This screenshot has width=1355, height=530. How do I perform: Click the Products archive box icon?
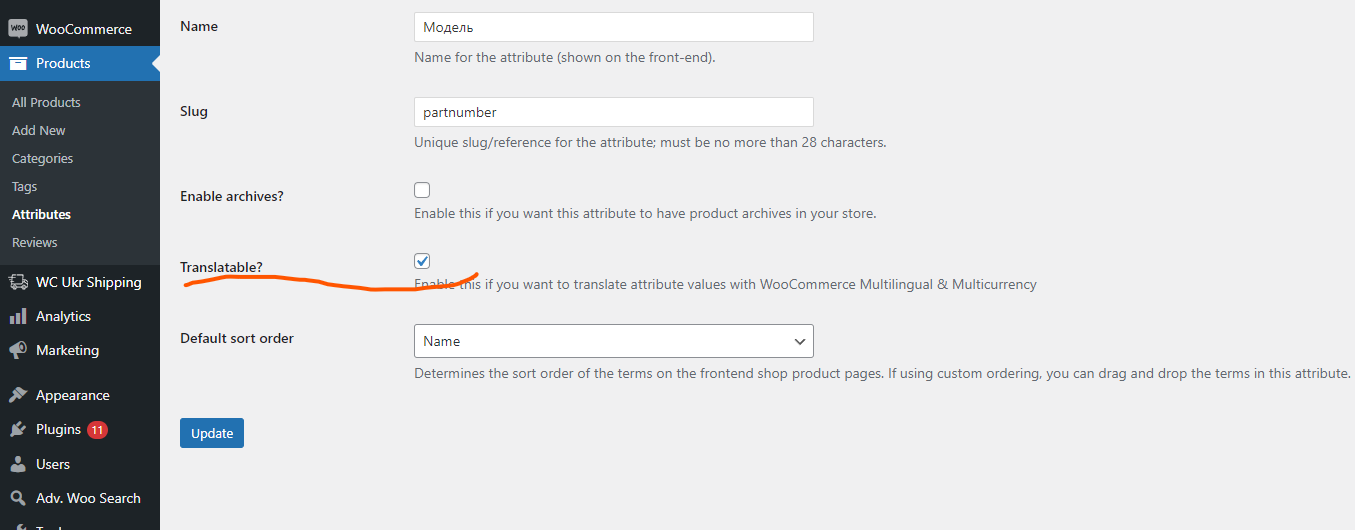[18, 63]
